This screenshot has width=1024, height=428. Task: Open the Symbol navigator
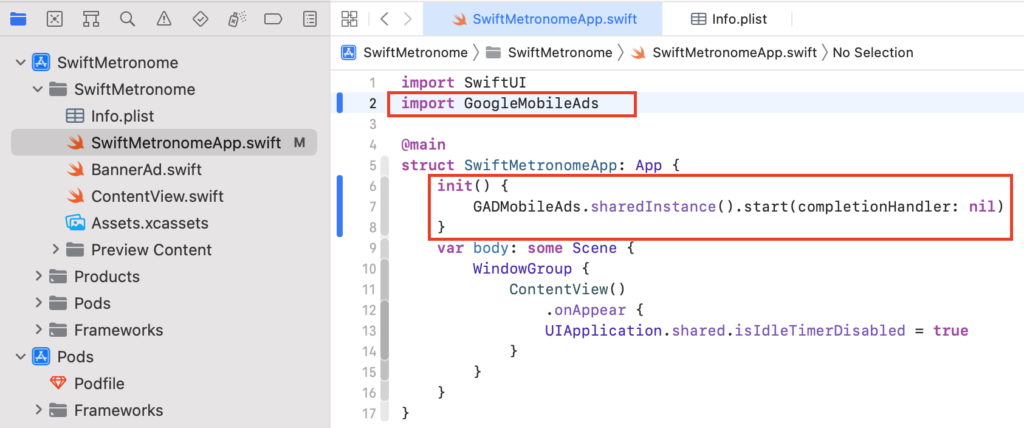(x=91, y=19)
